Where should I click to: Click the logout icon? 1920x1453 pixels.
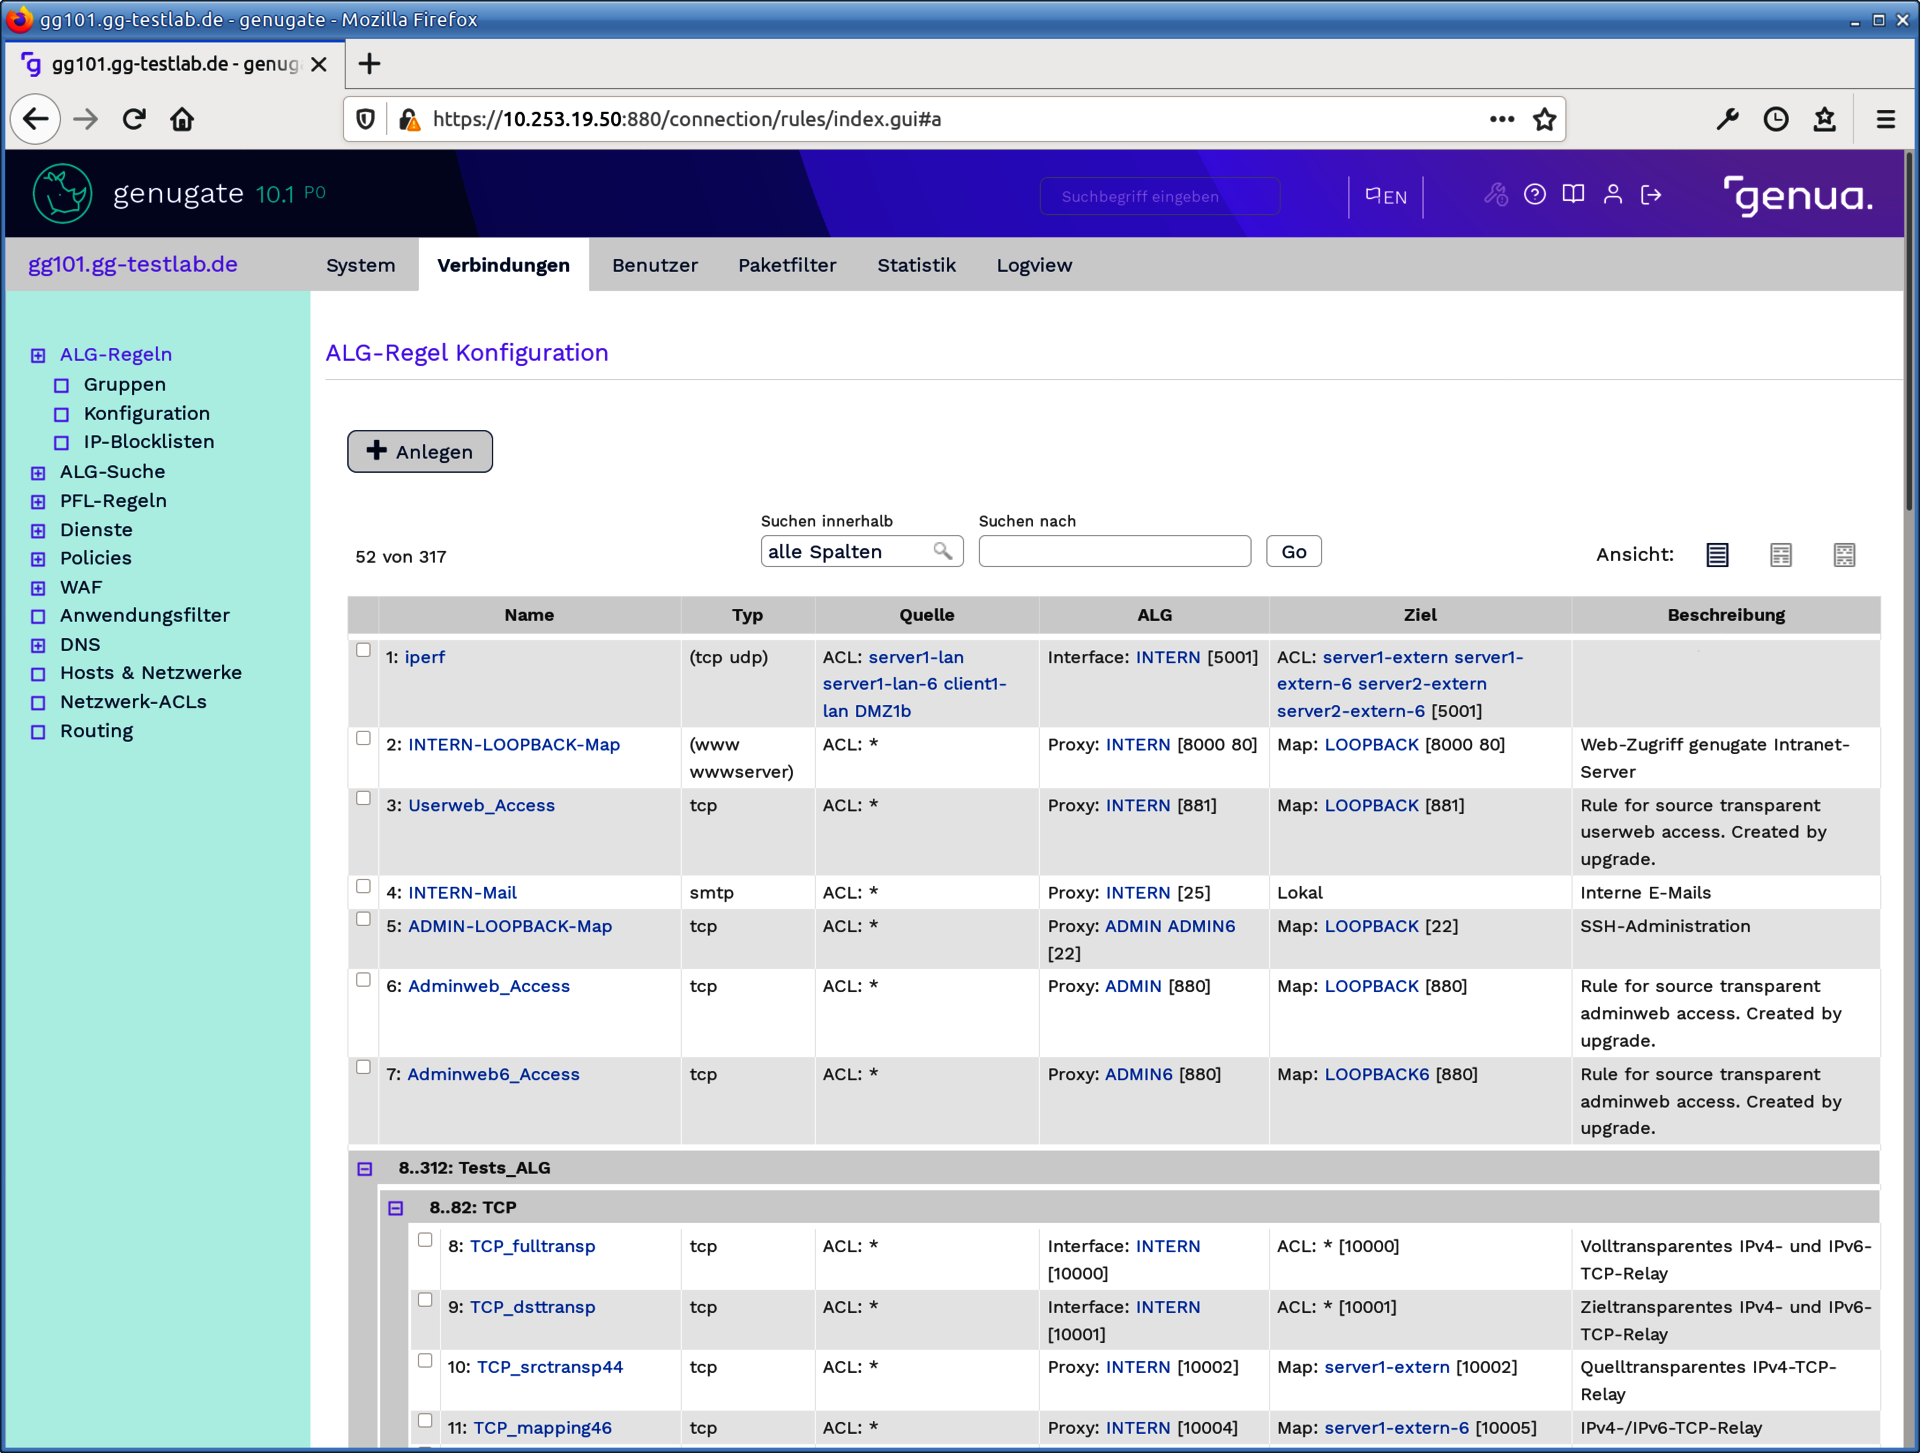tap(1652, 194)
